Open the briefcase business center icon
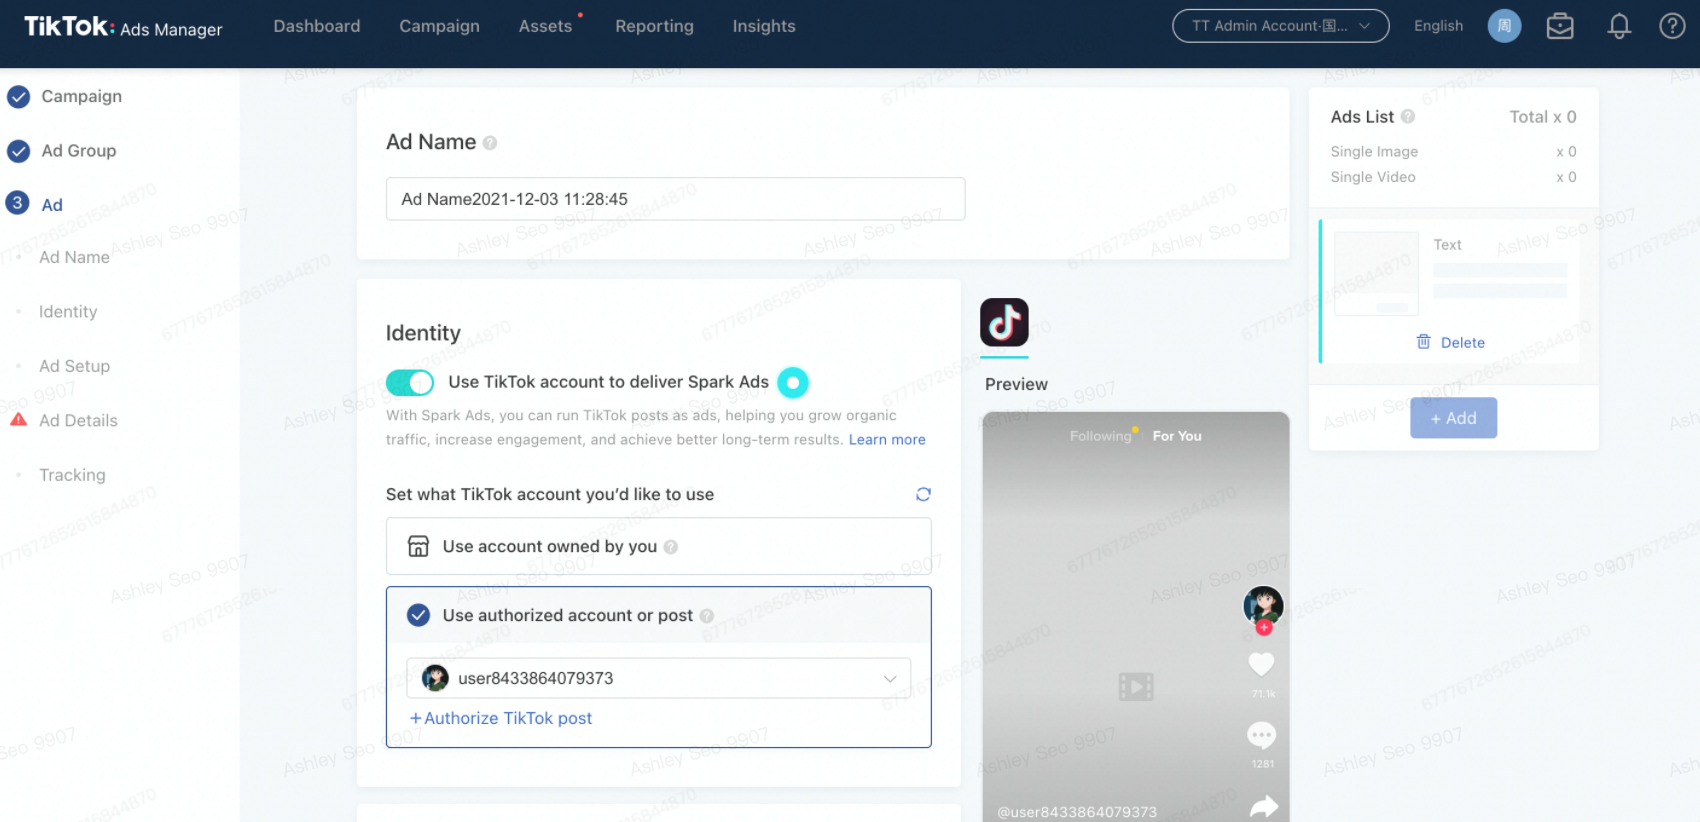1700x822 pixels. click(x=1560, y=26)
